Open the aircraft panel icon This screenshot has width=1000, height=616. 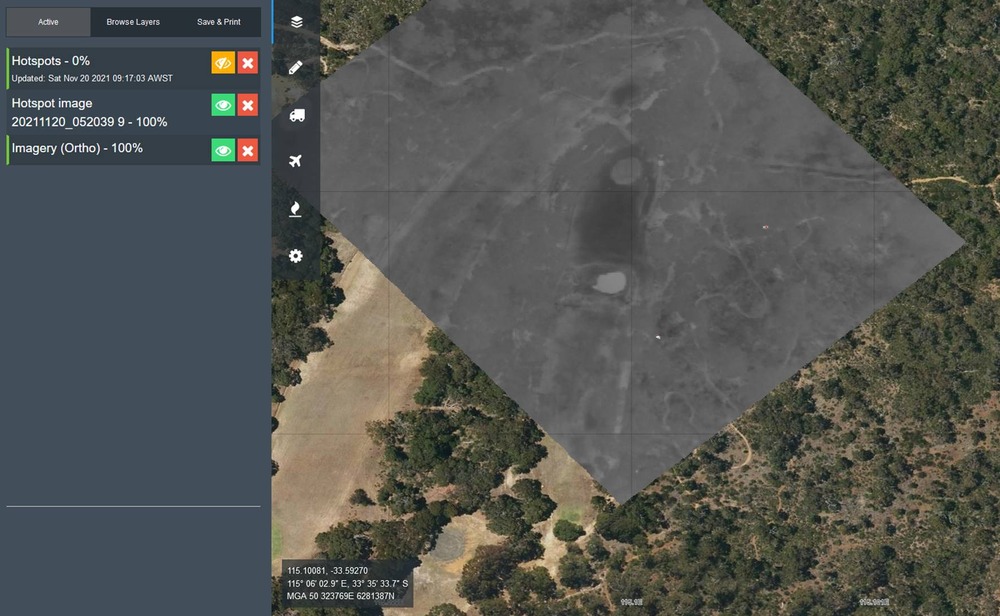pyautogui.click(x=296, y=162)
